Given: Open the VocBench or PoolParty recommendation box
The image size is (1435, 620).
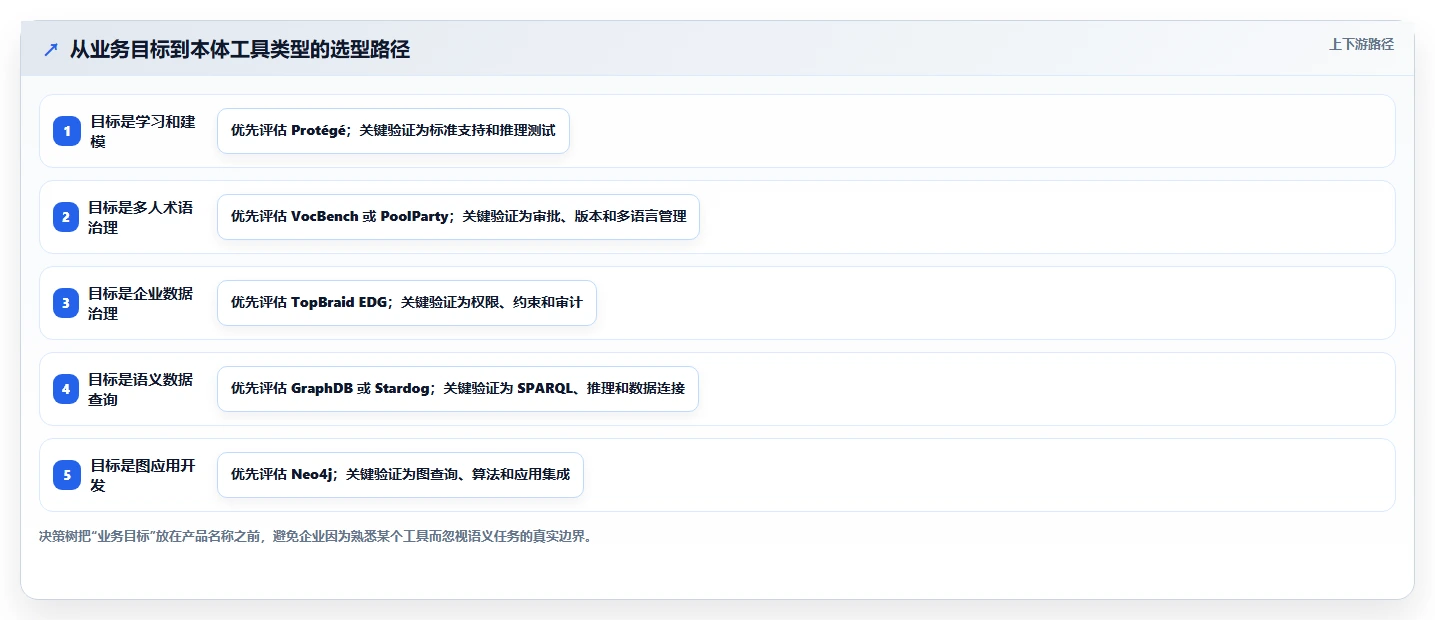Looking at the screenshot, I should pyautogui.click(x=458, y=217).
